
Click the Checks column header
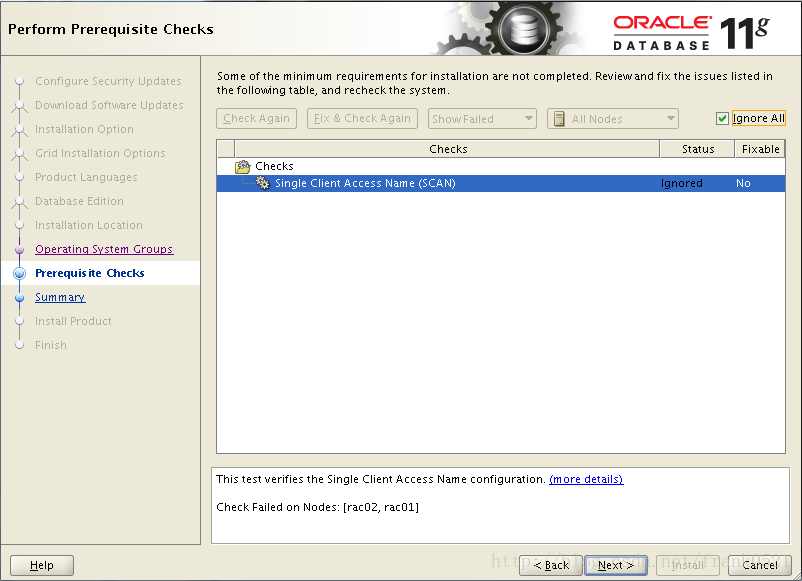point(448,149)
